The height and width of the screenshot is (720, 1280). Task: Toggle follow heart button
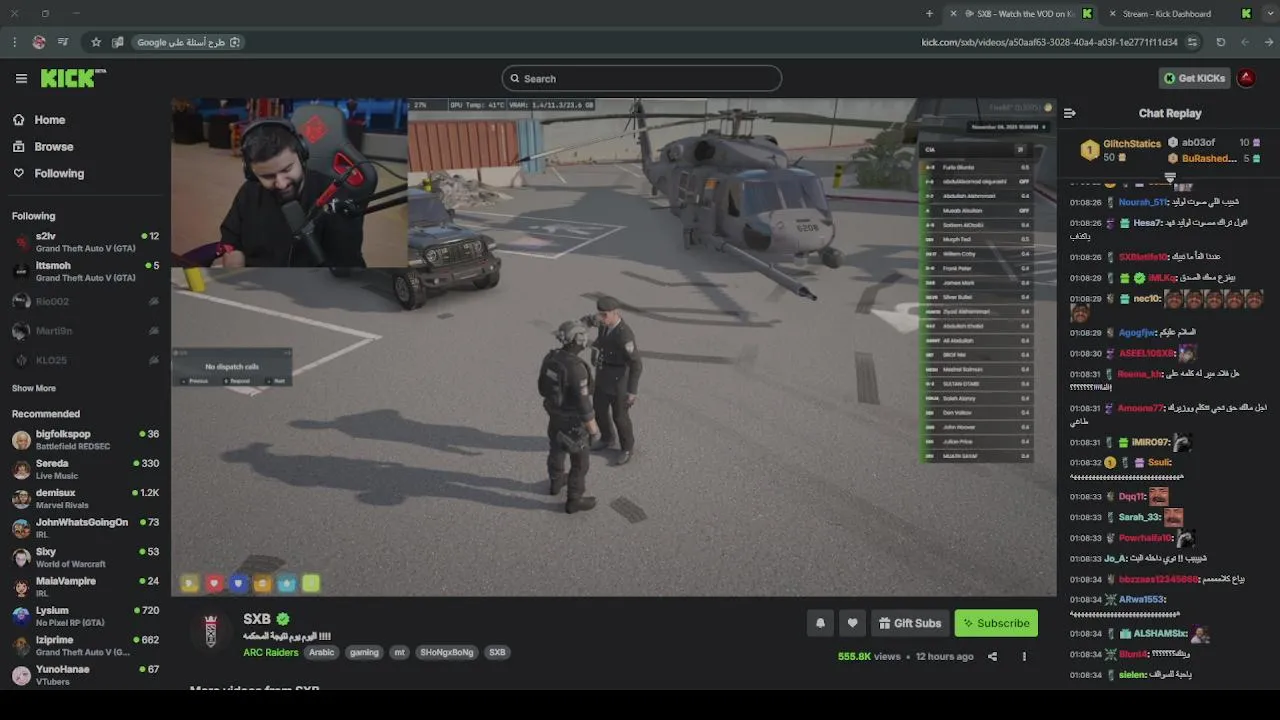(852, 623)
